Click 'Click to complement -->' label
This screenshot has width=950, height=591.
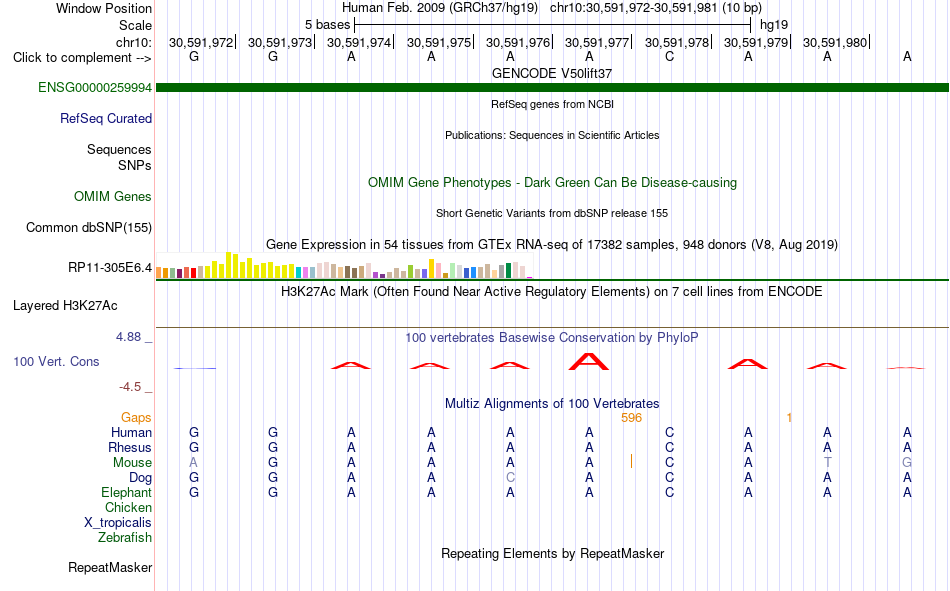tap(82, 58)
